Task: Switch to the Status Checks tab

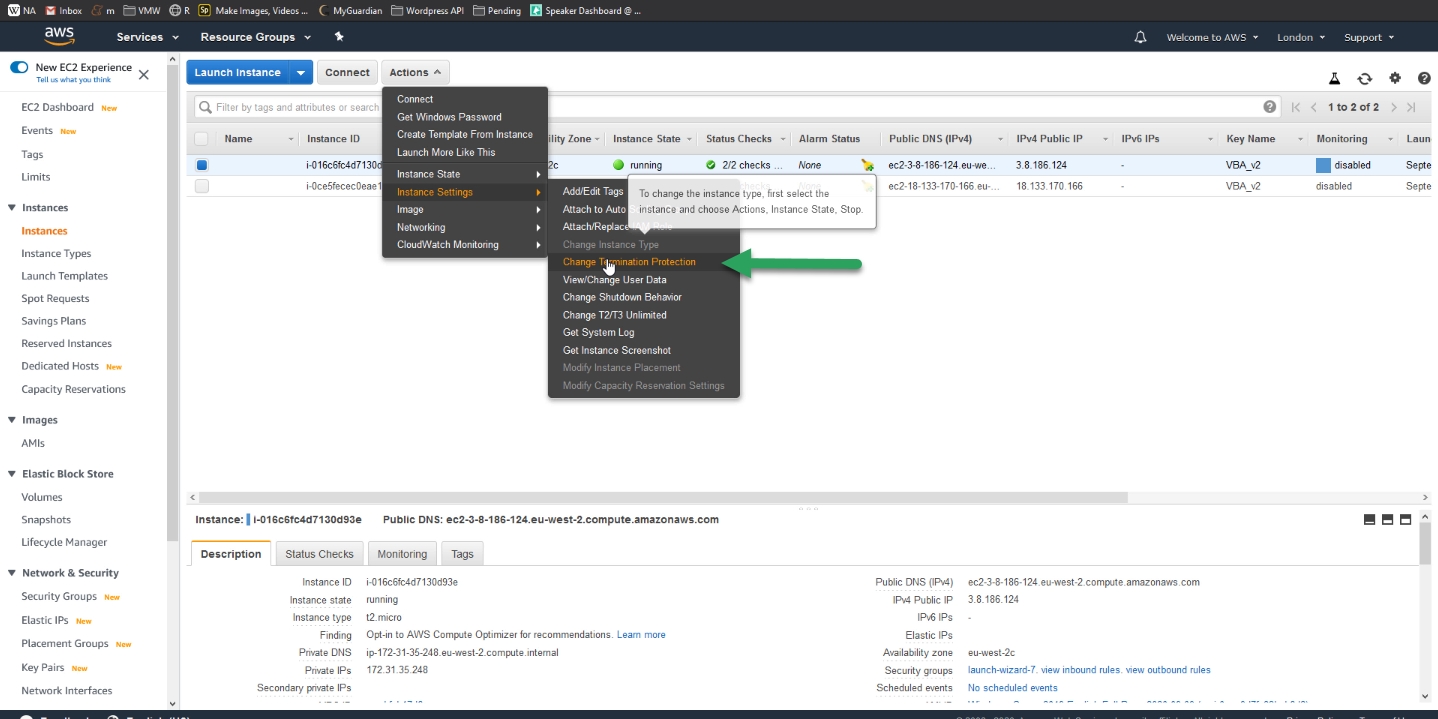Action: pos(319,554)
